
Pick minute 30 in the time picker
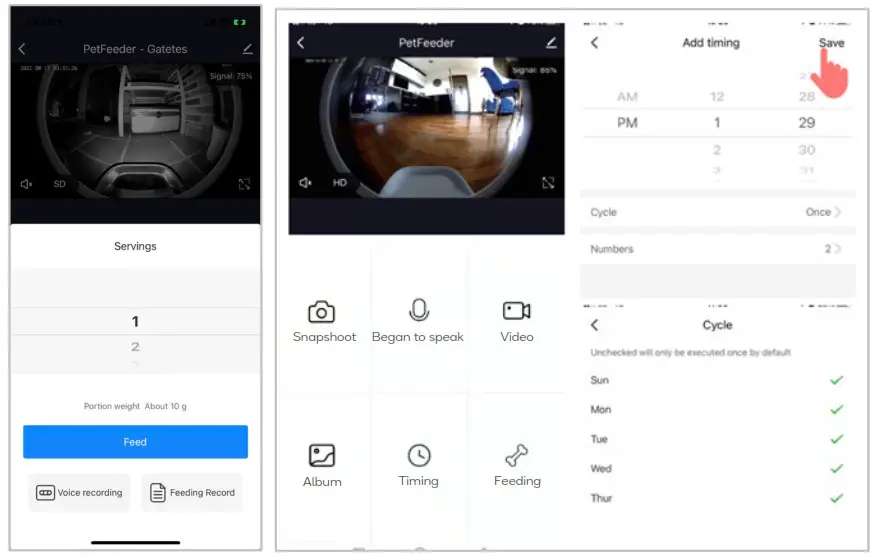(806, 150)
